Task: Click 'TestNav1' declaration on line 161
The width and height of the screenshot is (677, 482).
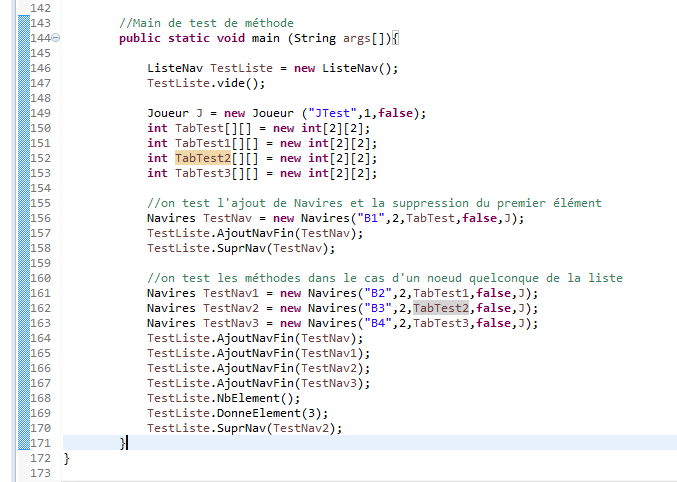Action: point(231,293)
